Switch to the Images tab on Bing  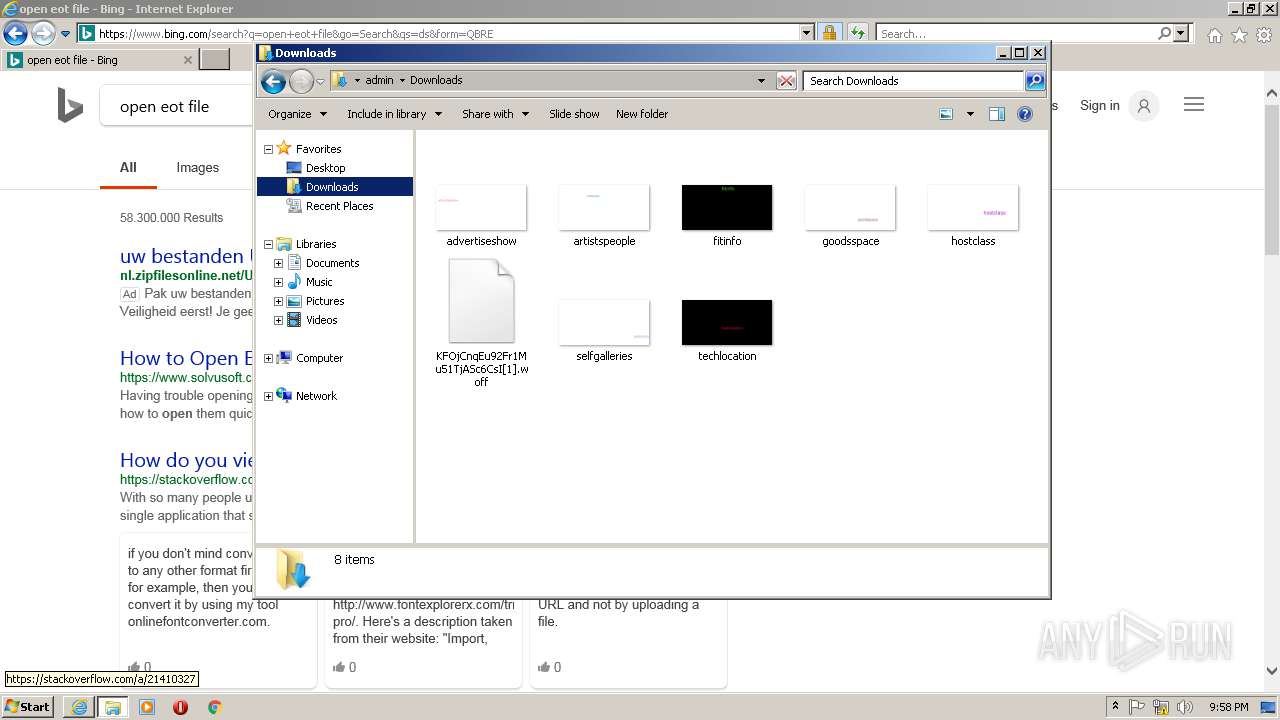pos(197,168)
